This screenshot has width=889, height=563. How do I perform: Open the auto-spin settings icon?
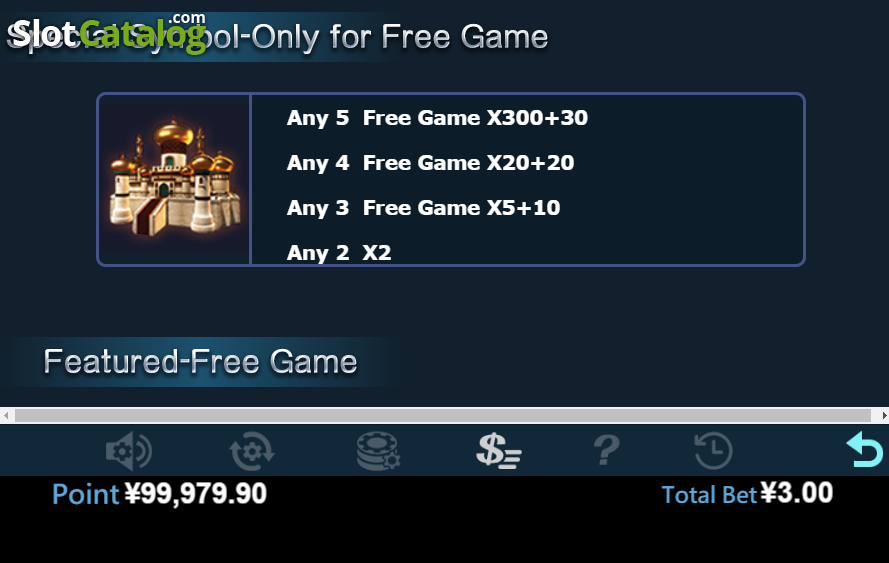point(252,451)
